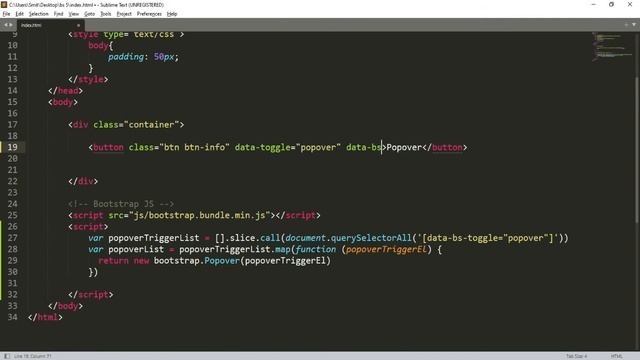Open the Help menu
640x360 pixels.
click(x=172, y=14)
